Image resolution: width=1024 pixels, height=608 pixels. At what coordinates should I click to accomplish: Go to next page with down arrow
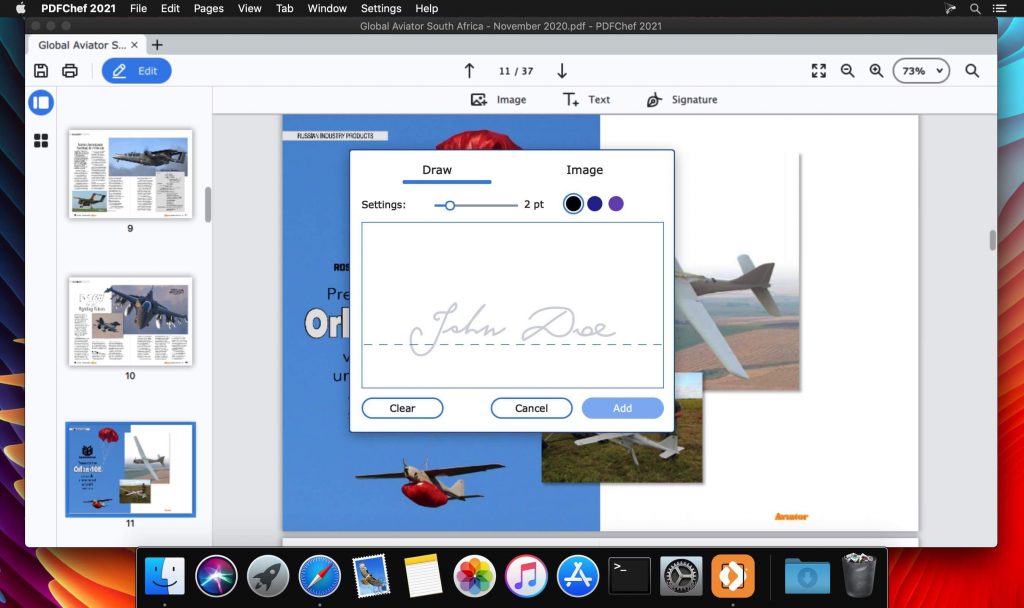pos(562,70)
